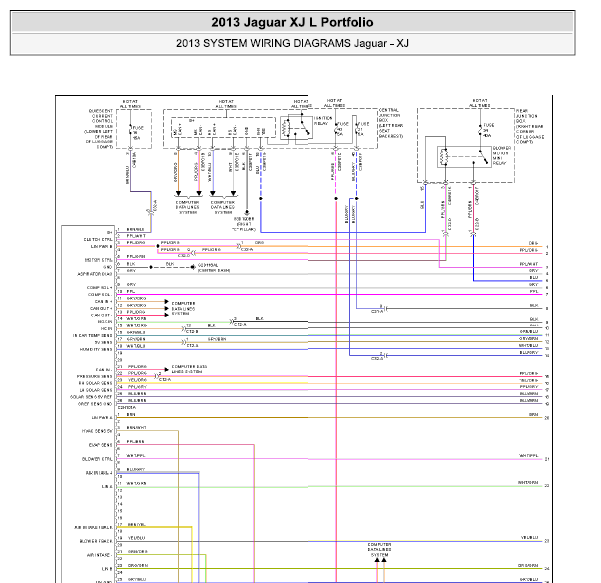601x583 pixels.
Task: Click the 'MOTOR CTRL' pin label
Action: coord(99,260)
